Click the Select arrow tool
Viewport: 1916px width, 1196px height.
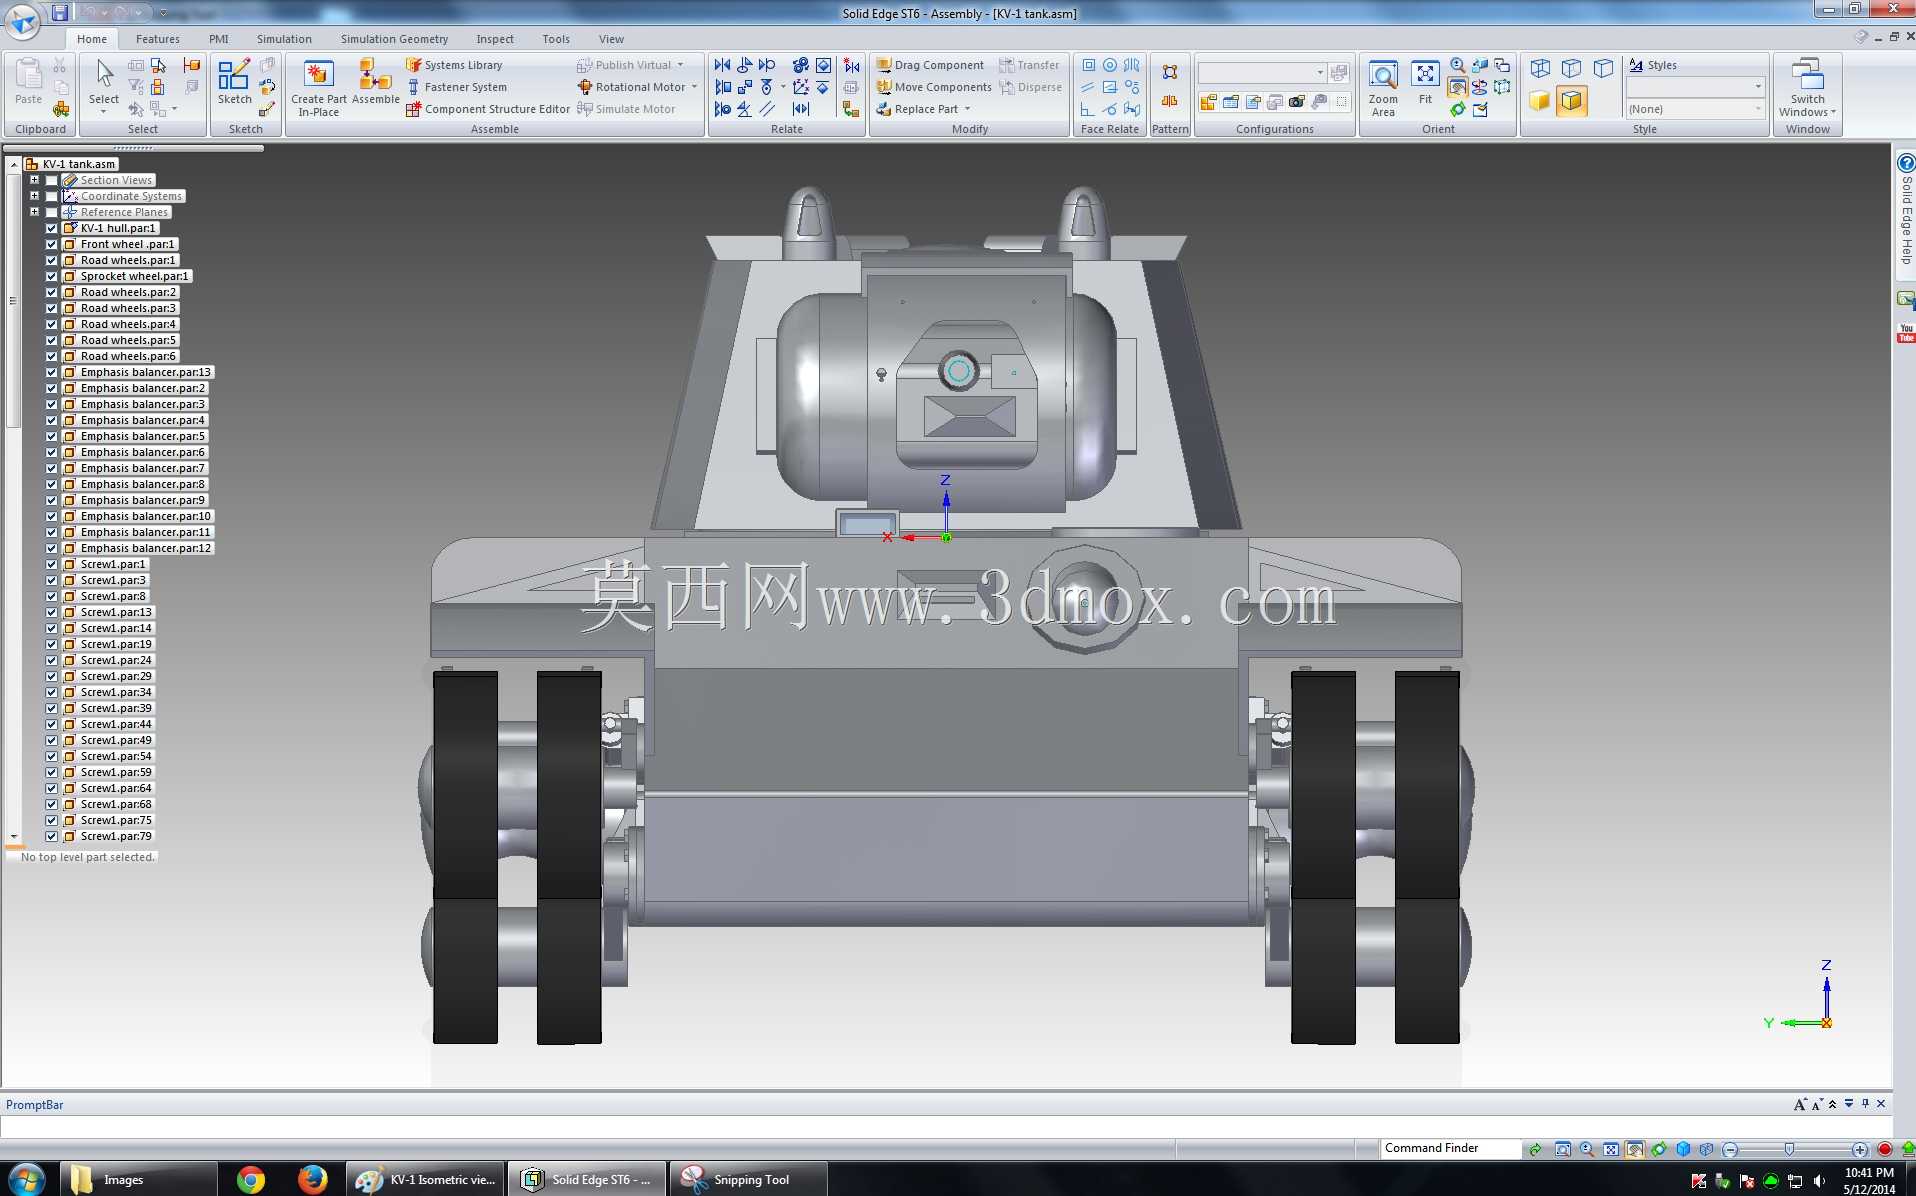click(x=104, y=82)
